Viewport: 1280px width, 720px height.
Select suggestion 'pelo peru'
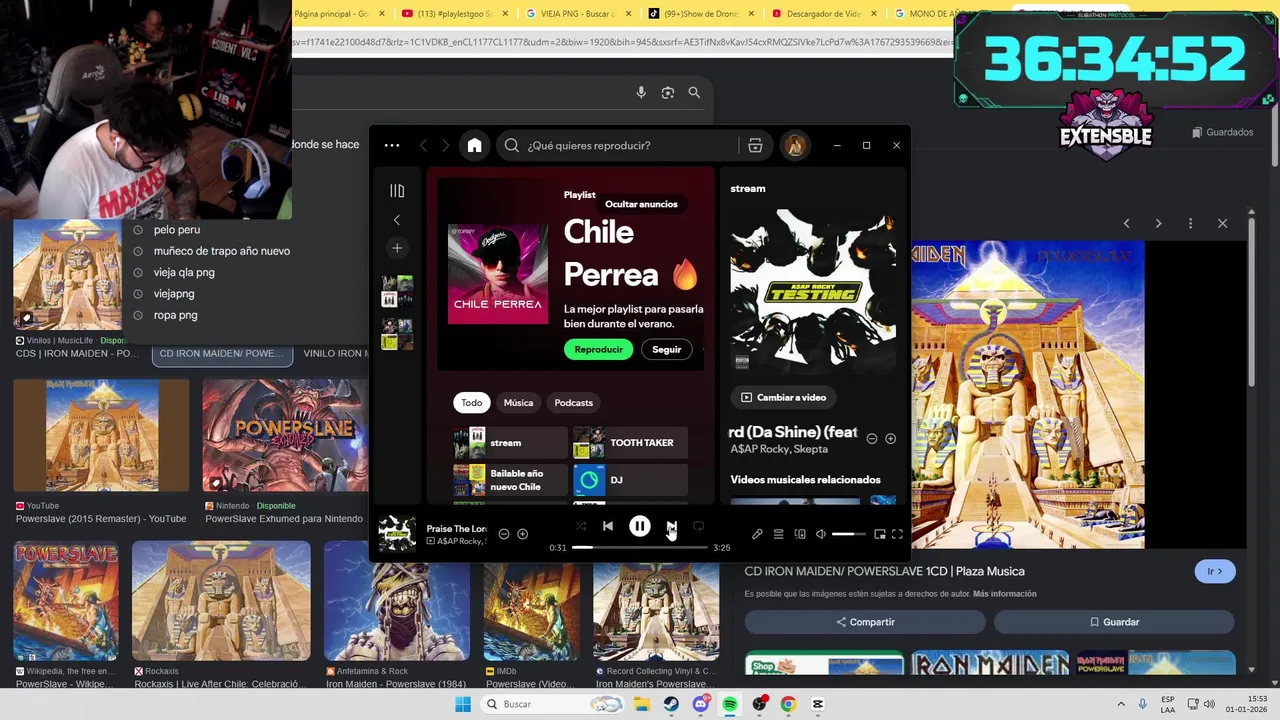click(177, 229)
